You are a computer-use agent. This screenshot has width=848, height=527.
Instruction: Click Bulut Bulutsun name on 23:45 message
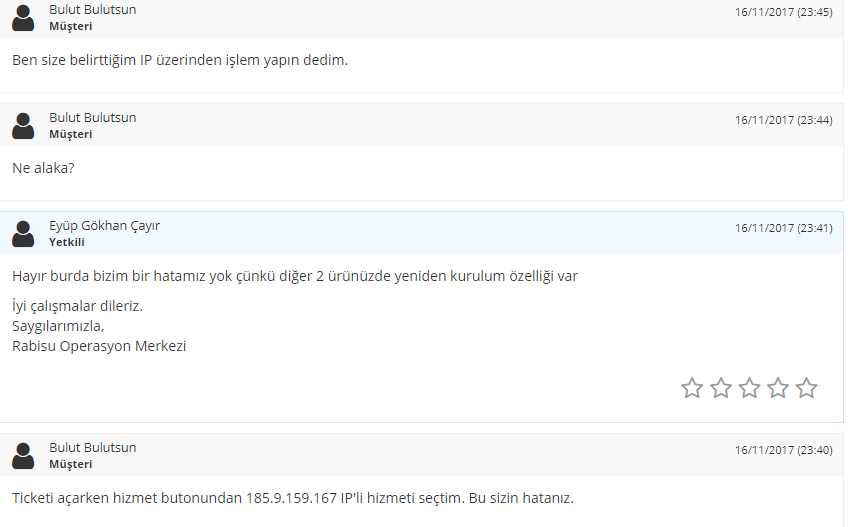pos(92,10)
